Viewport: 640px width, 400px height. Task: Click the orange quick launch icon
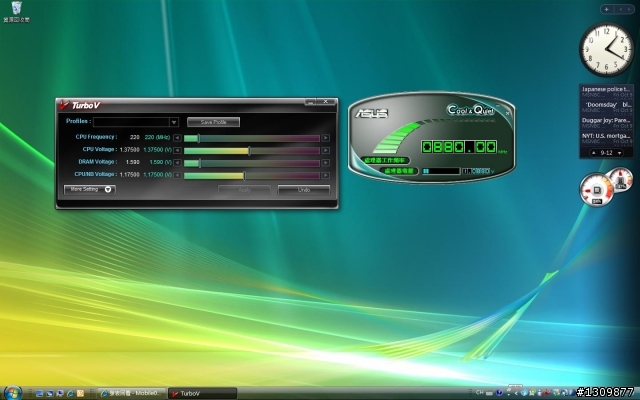pos(80,393)
